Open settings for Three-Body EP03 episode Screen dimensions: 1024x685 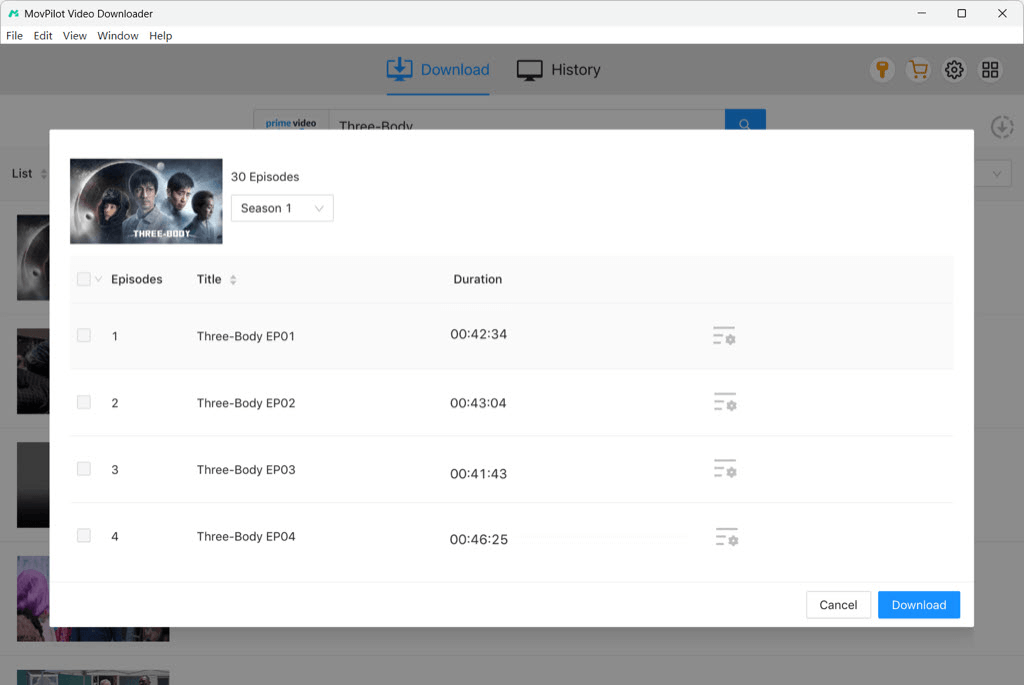point(725,469)
